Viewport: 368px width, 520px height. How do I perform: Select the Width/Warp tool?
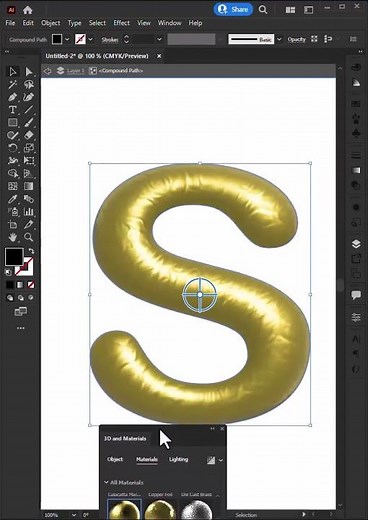point(13,160)
